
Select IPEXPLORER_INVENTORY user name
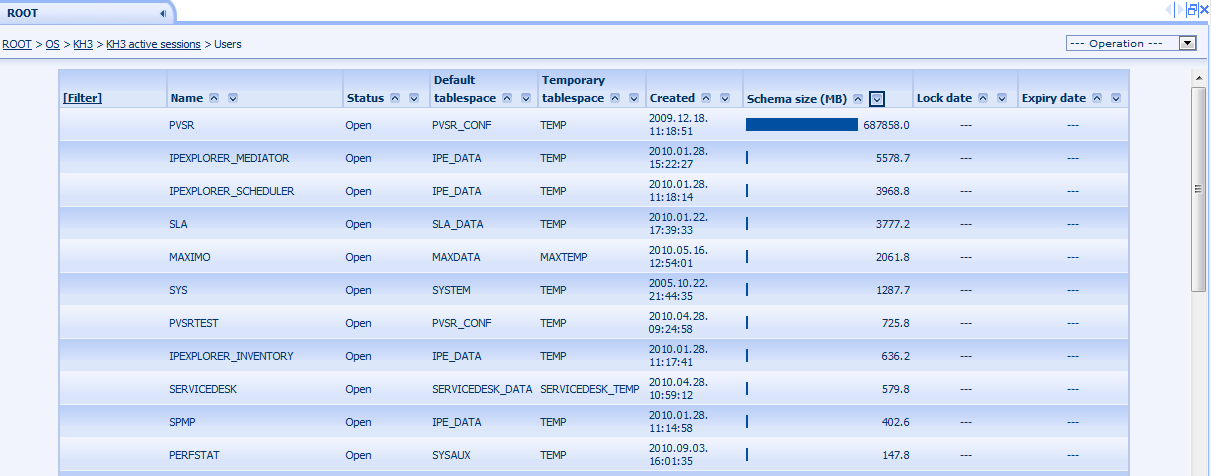click(231, 356)
